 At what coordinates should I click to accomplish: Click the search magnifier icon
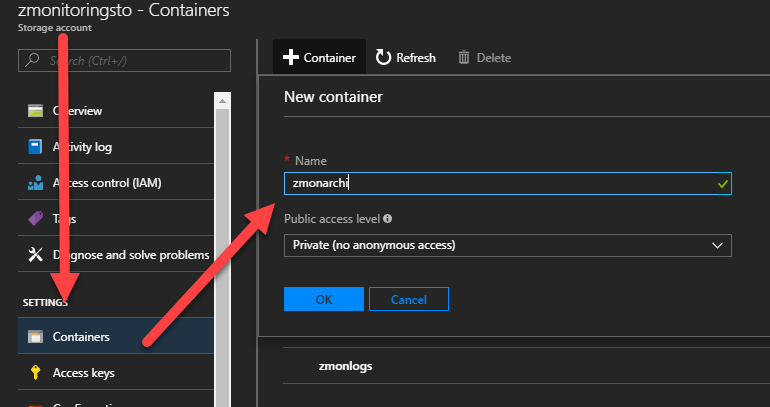pyautogui.click(x=32, y=60)
